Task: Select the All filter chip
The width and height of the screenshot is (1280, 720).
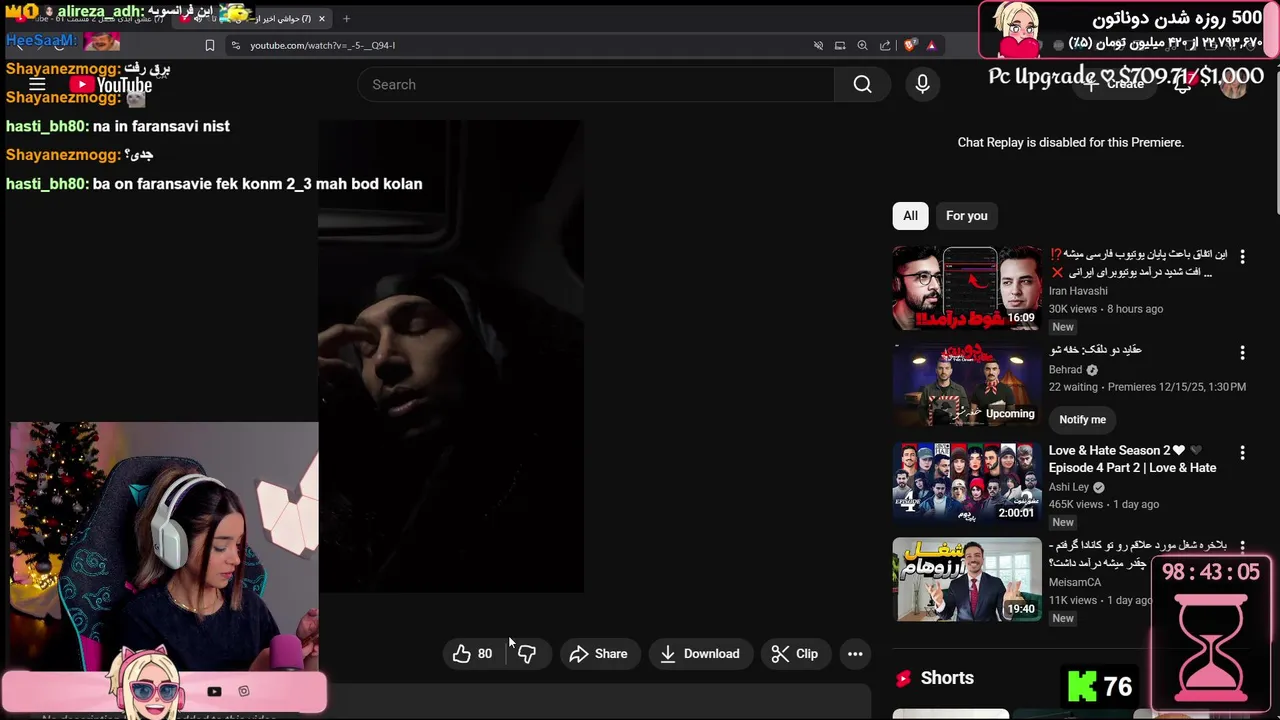Action: [910, 216]
